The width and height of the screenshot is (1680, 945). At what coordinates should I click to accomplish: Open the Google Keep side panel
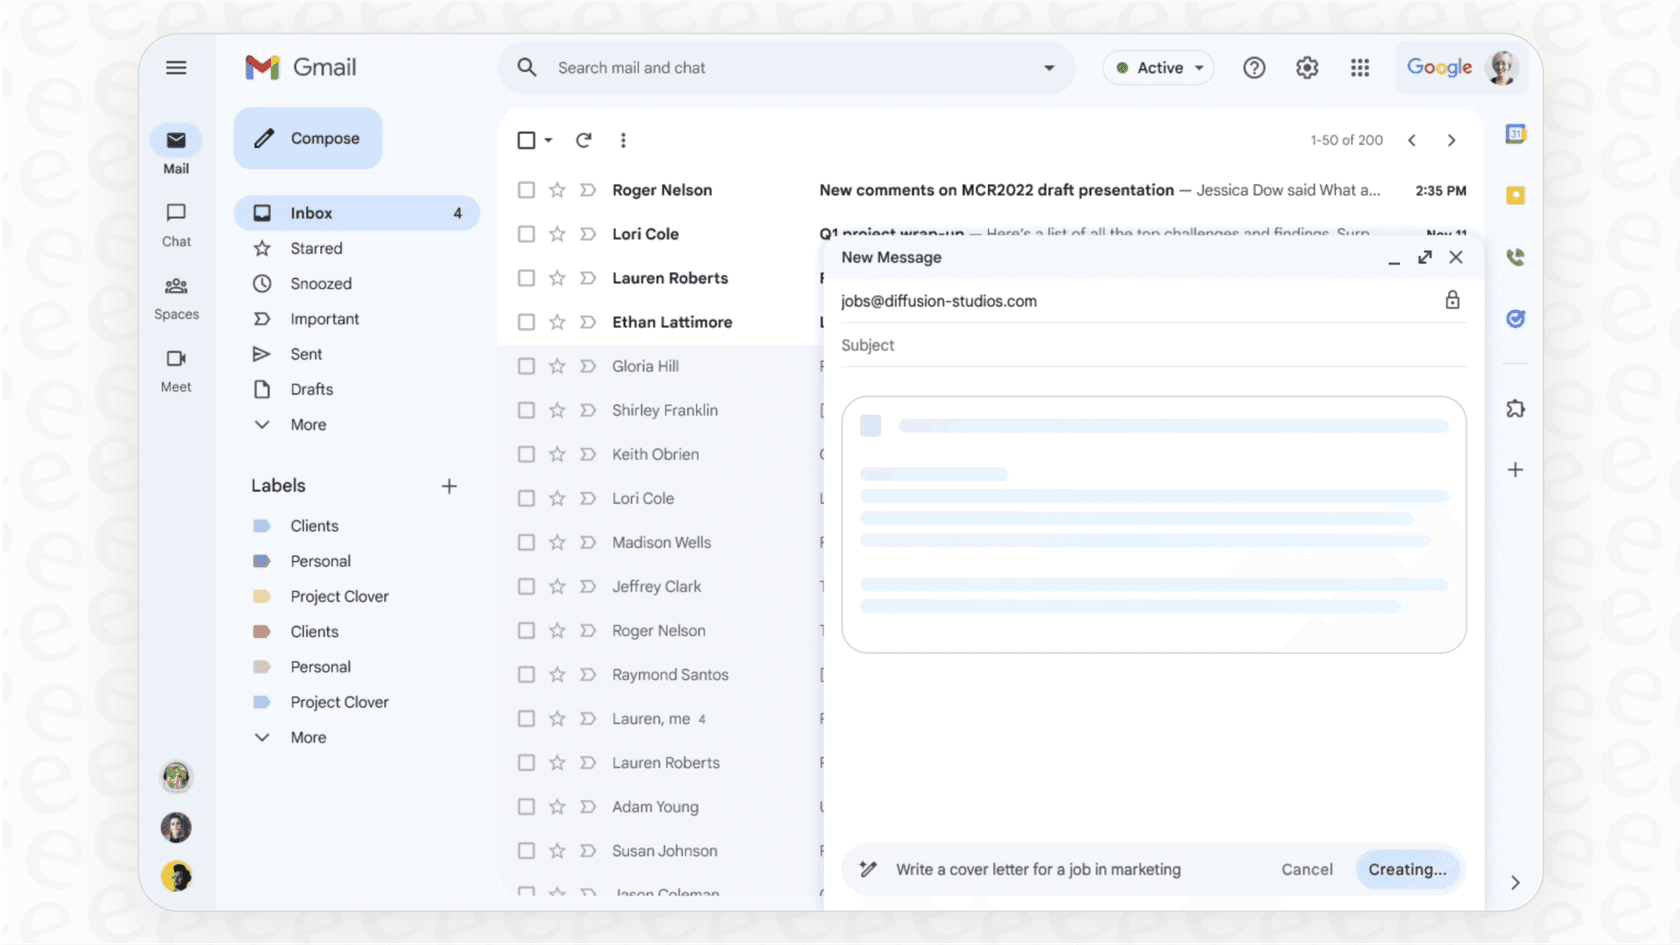point(1516,195)
